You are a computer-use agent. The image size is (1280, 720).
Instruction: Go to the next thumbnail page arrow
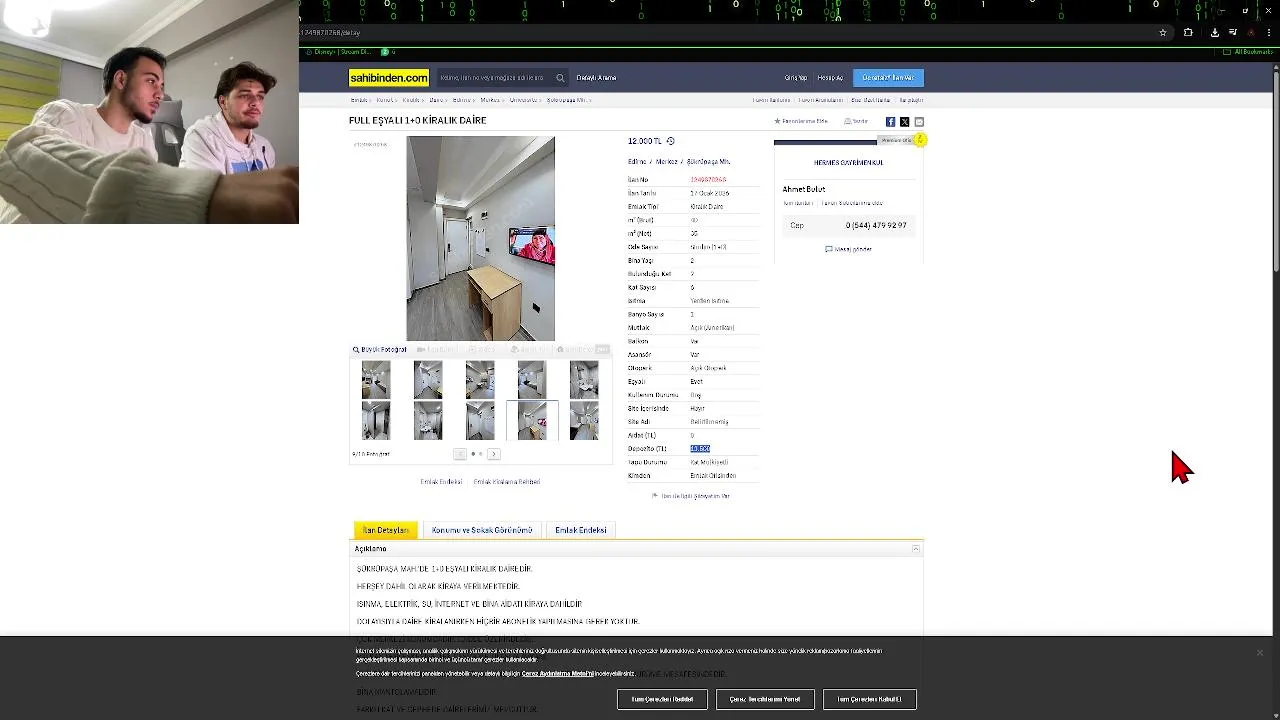[493, 454]
